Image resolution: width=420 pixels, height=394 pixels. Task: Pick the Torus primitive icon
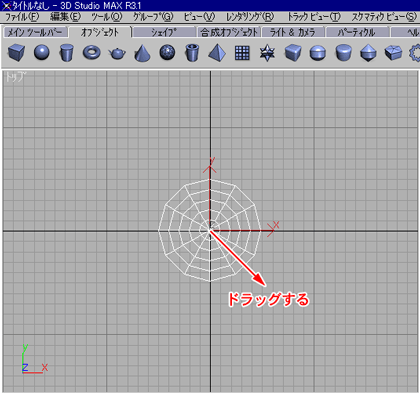tap(92, 53)
